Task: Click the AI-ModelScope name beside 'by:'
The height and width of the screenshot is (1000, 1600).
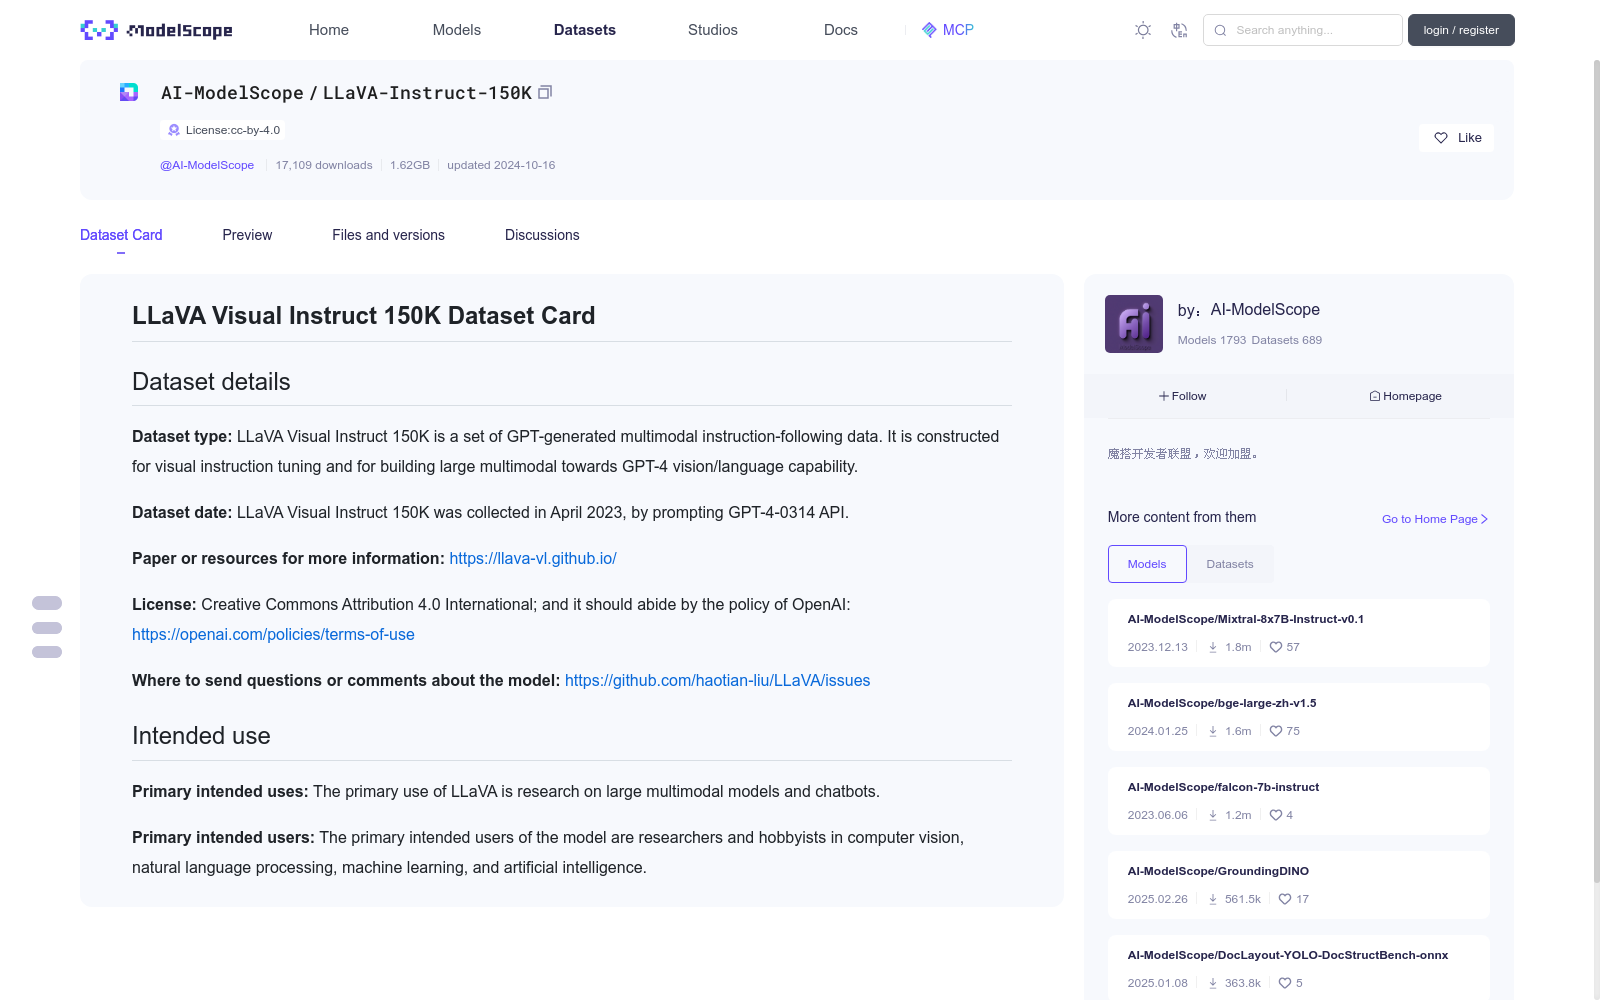Action: pyautogui.click(x=1265, y=310)
